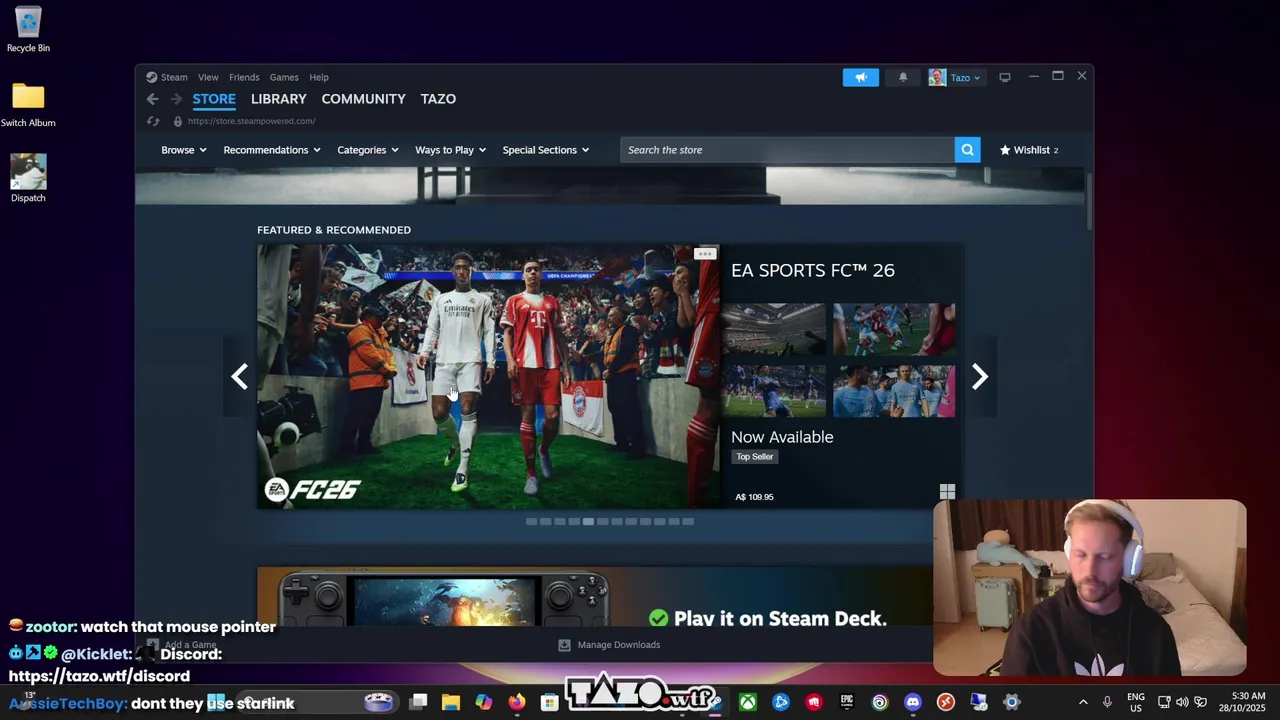
Task: Show previous featured game with left arrow
Action: [239, 376]
